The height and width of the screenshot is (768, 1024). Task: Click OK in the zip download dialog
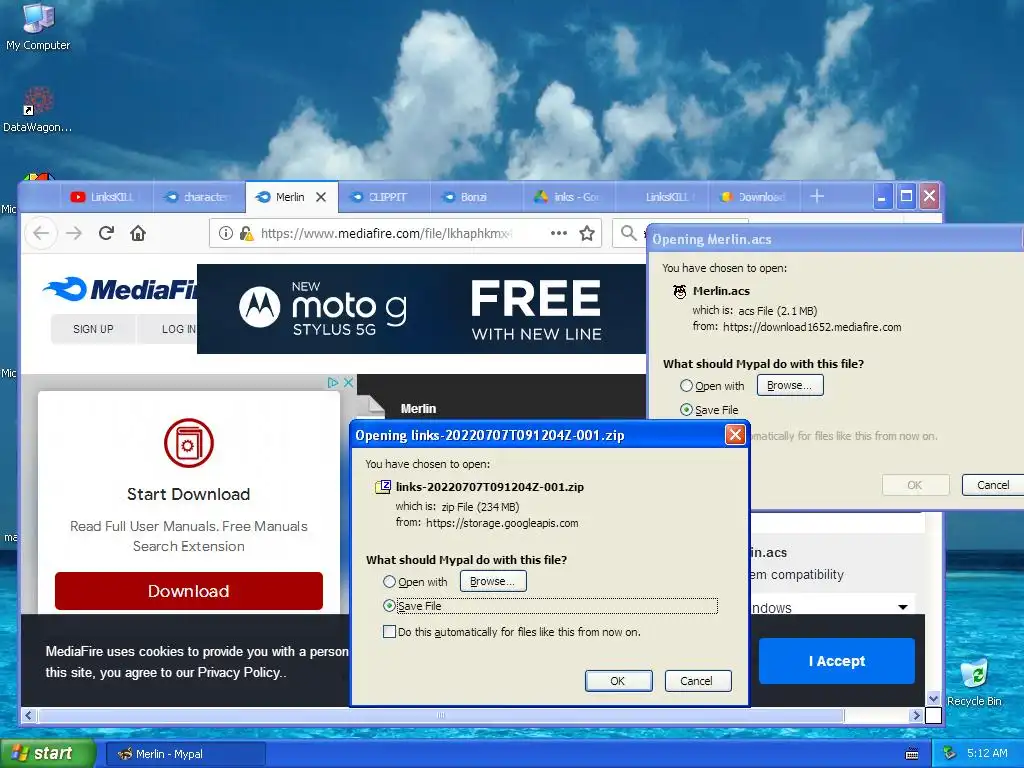point(618,680)
